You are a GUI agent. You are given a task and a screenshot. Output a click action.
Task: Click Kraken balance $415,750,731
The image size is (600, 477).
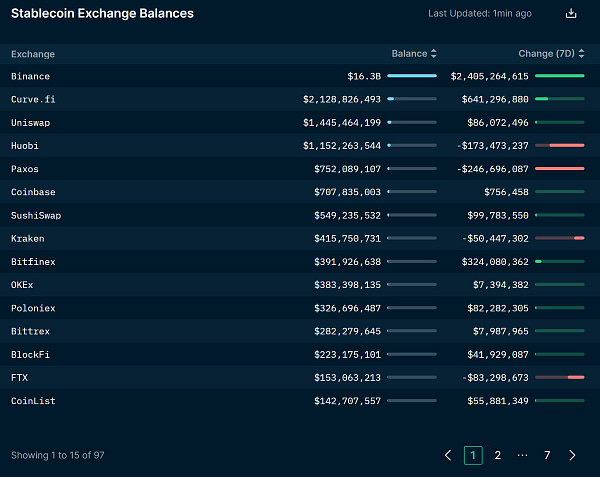pos(347,239)
